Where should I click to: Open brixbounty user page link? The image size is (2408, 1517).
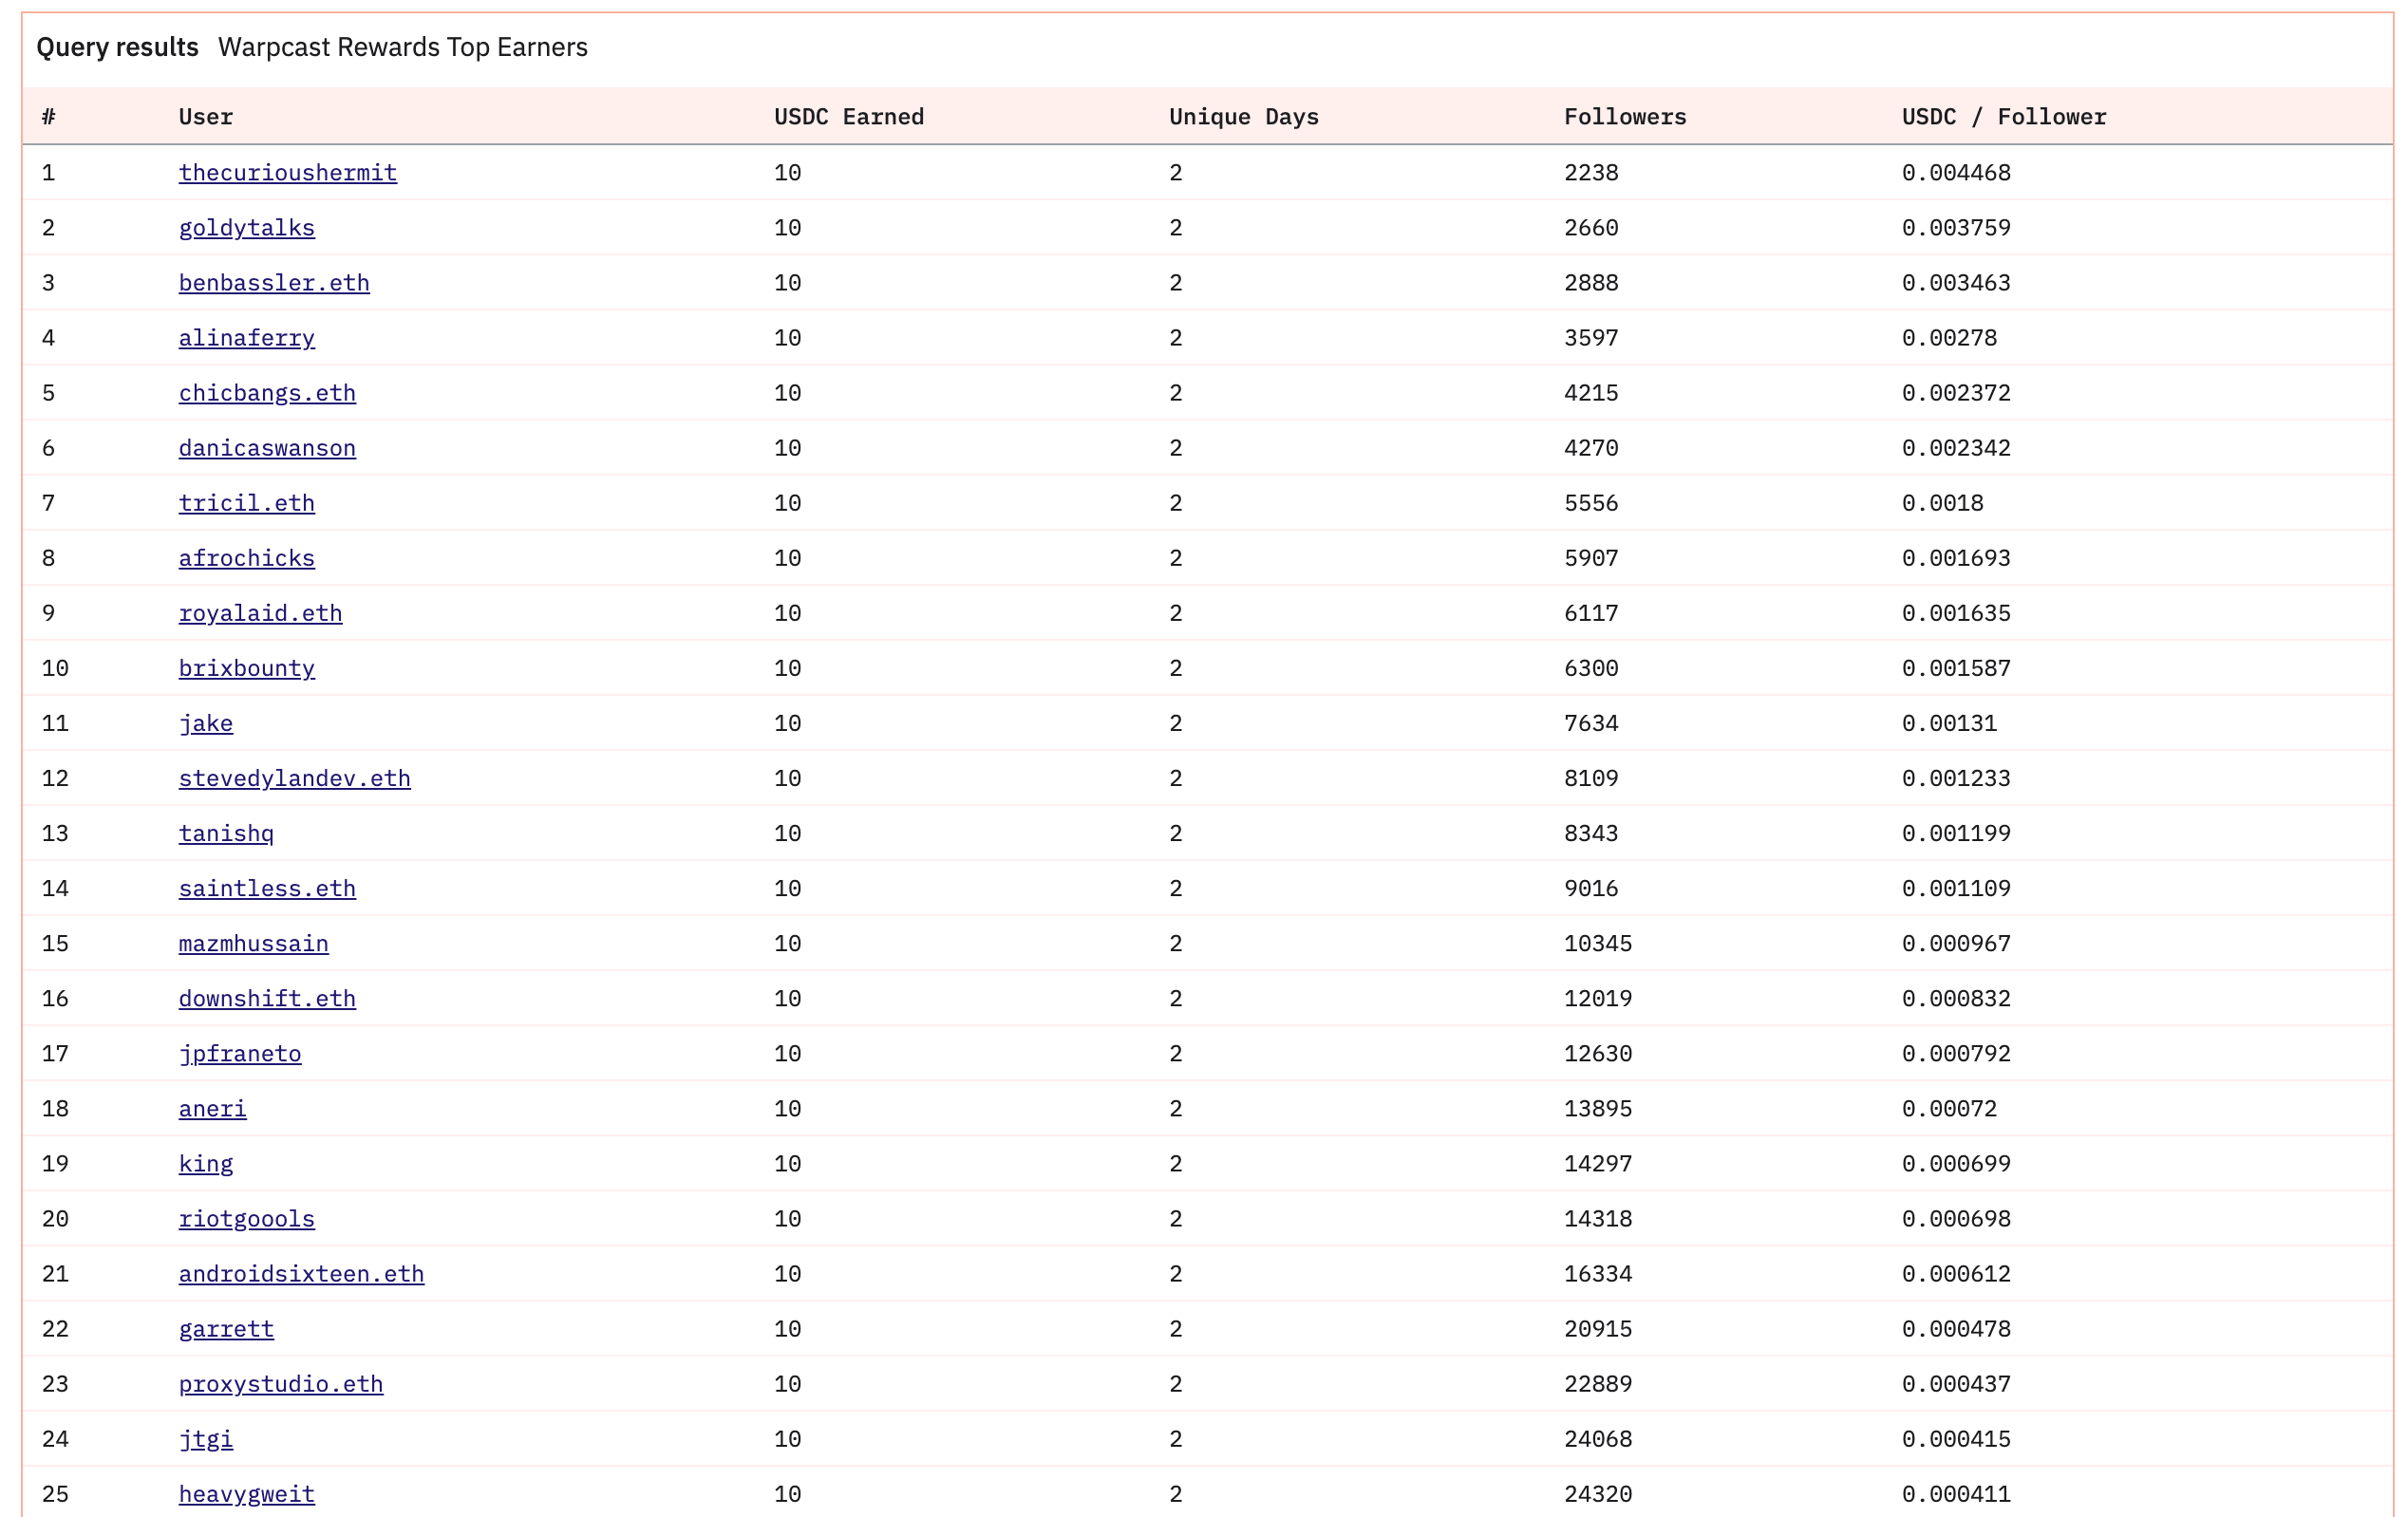click(x=246, y=667)
